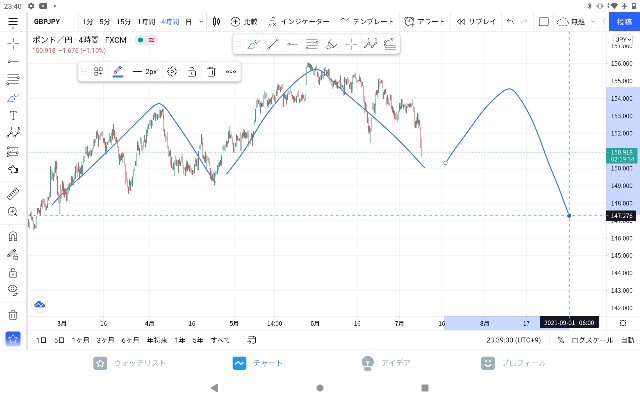Open drawing templates icon in properties toolbar
Image resolution: width=640 pixels, height=400 pixels.
pyautogui.click(x=98, y=72)
